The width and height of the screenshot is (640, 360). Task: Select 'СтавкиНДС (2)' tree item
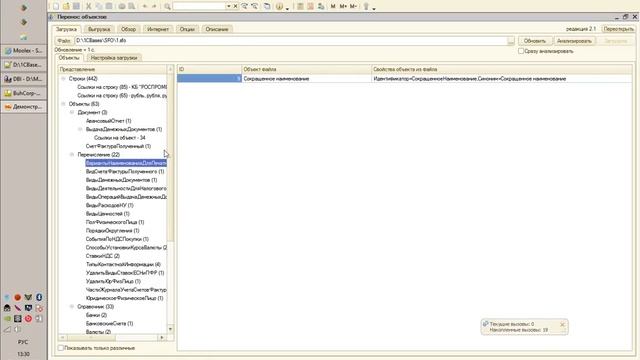pos(103,256)
